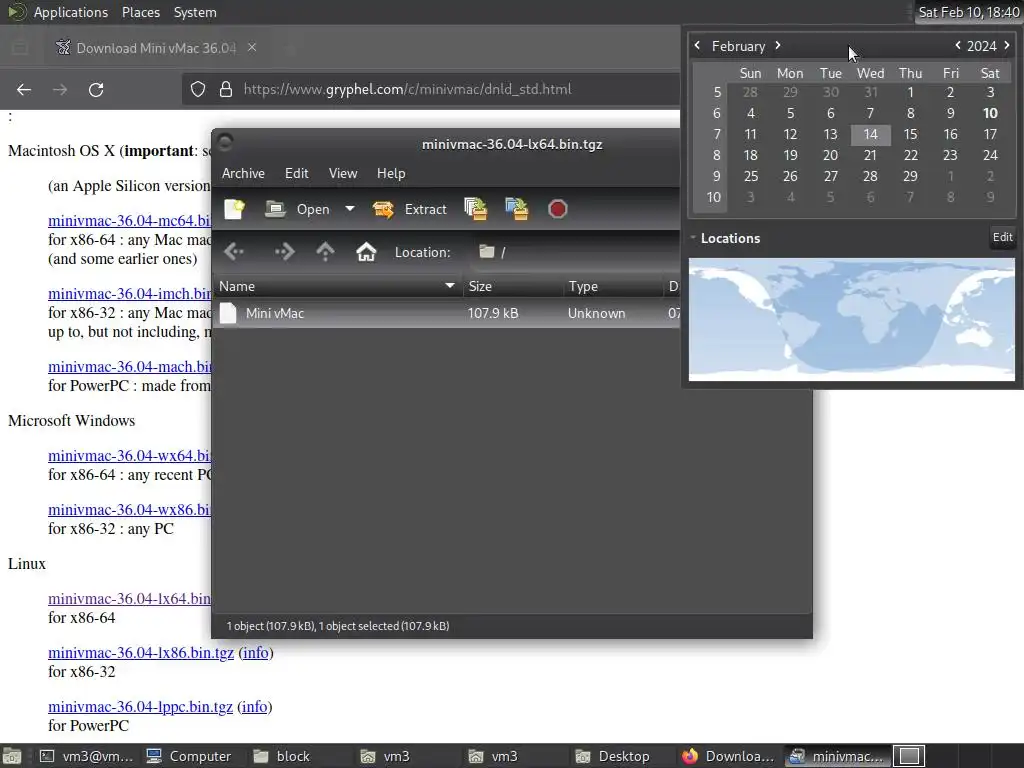Screen dimensions: 1024x768
Task: Click the shield tracking protection icon
Action: click(198, 89)
